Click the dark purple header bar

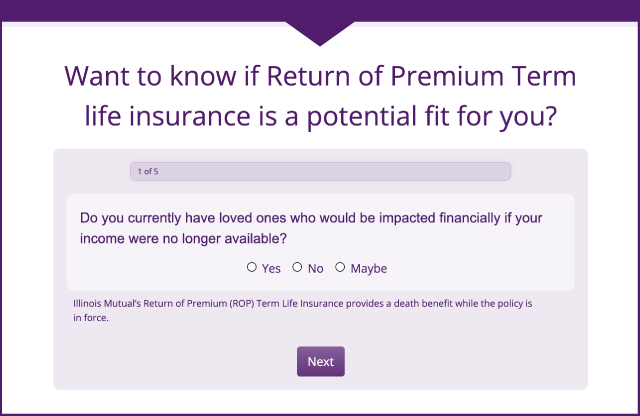click(320, 11)
